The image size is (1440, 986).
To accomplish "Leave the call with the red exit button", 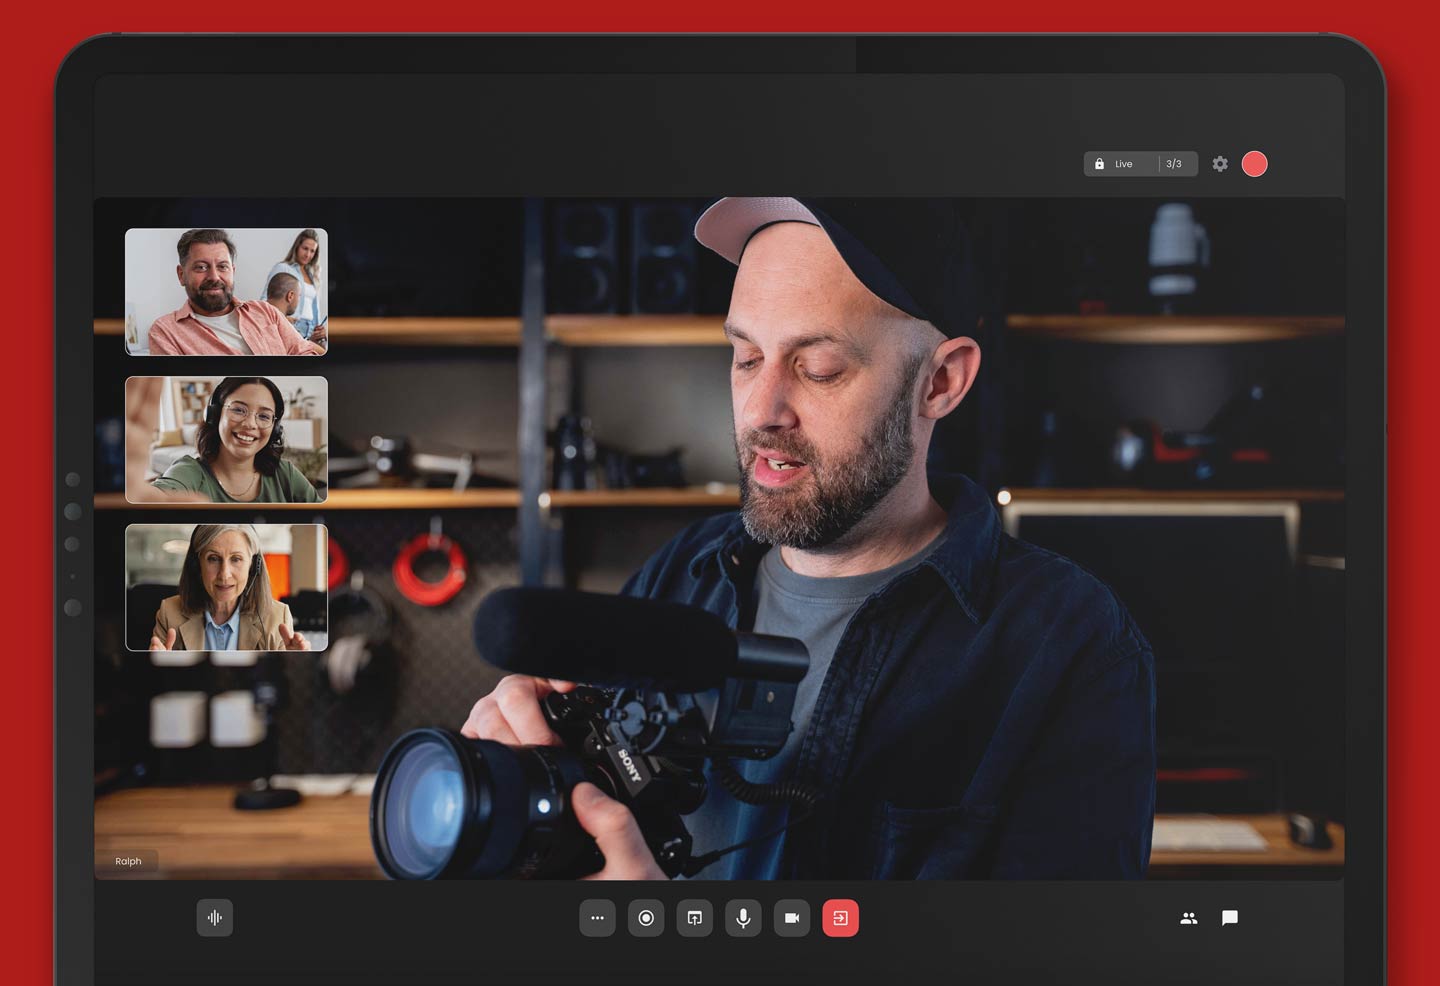I will tap(841, 918).
